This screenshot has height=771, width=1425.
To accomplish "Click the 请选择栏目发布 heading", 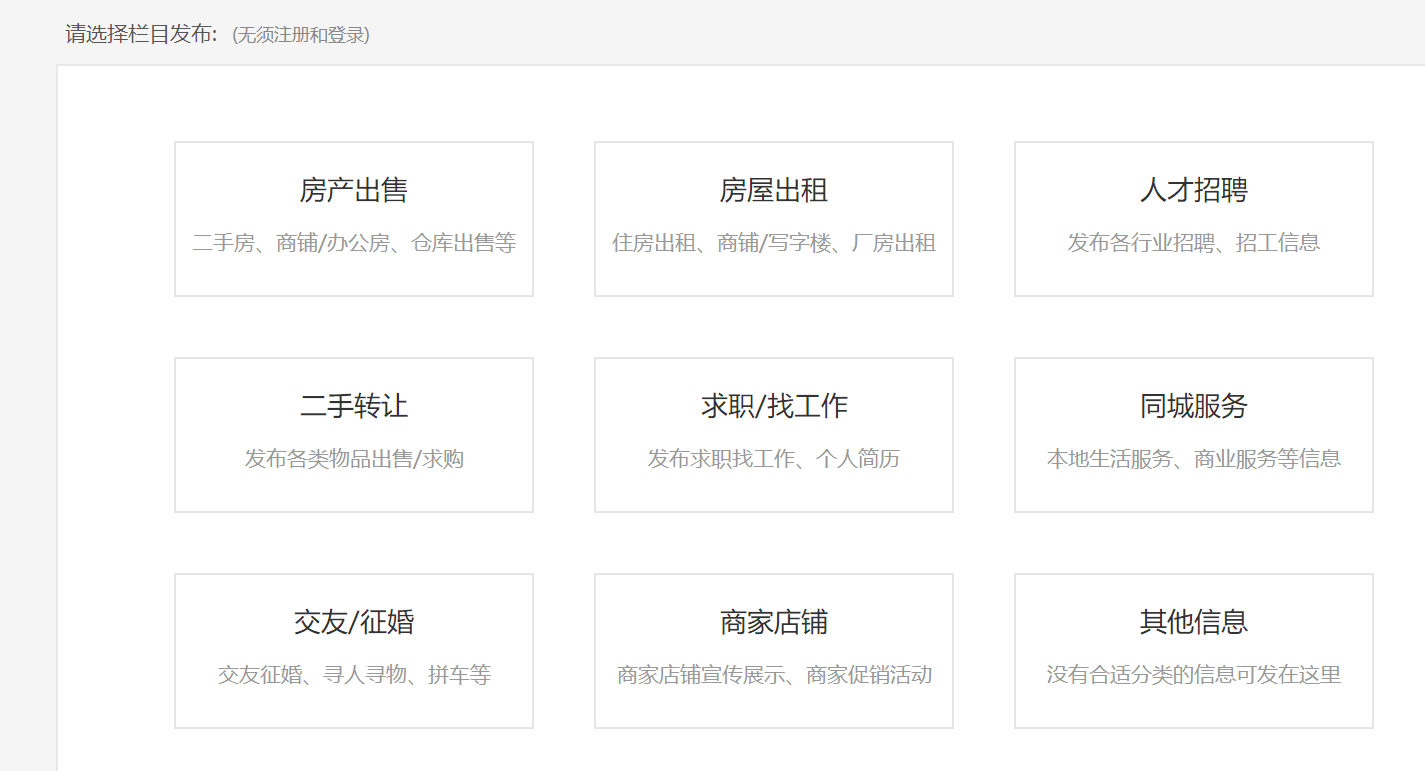I will 141,34.
